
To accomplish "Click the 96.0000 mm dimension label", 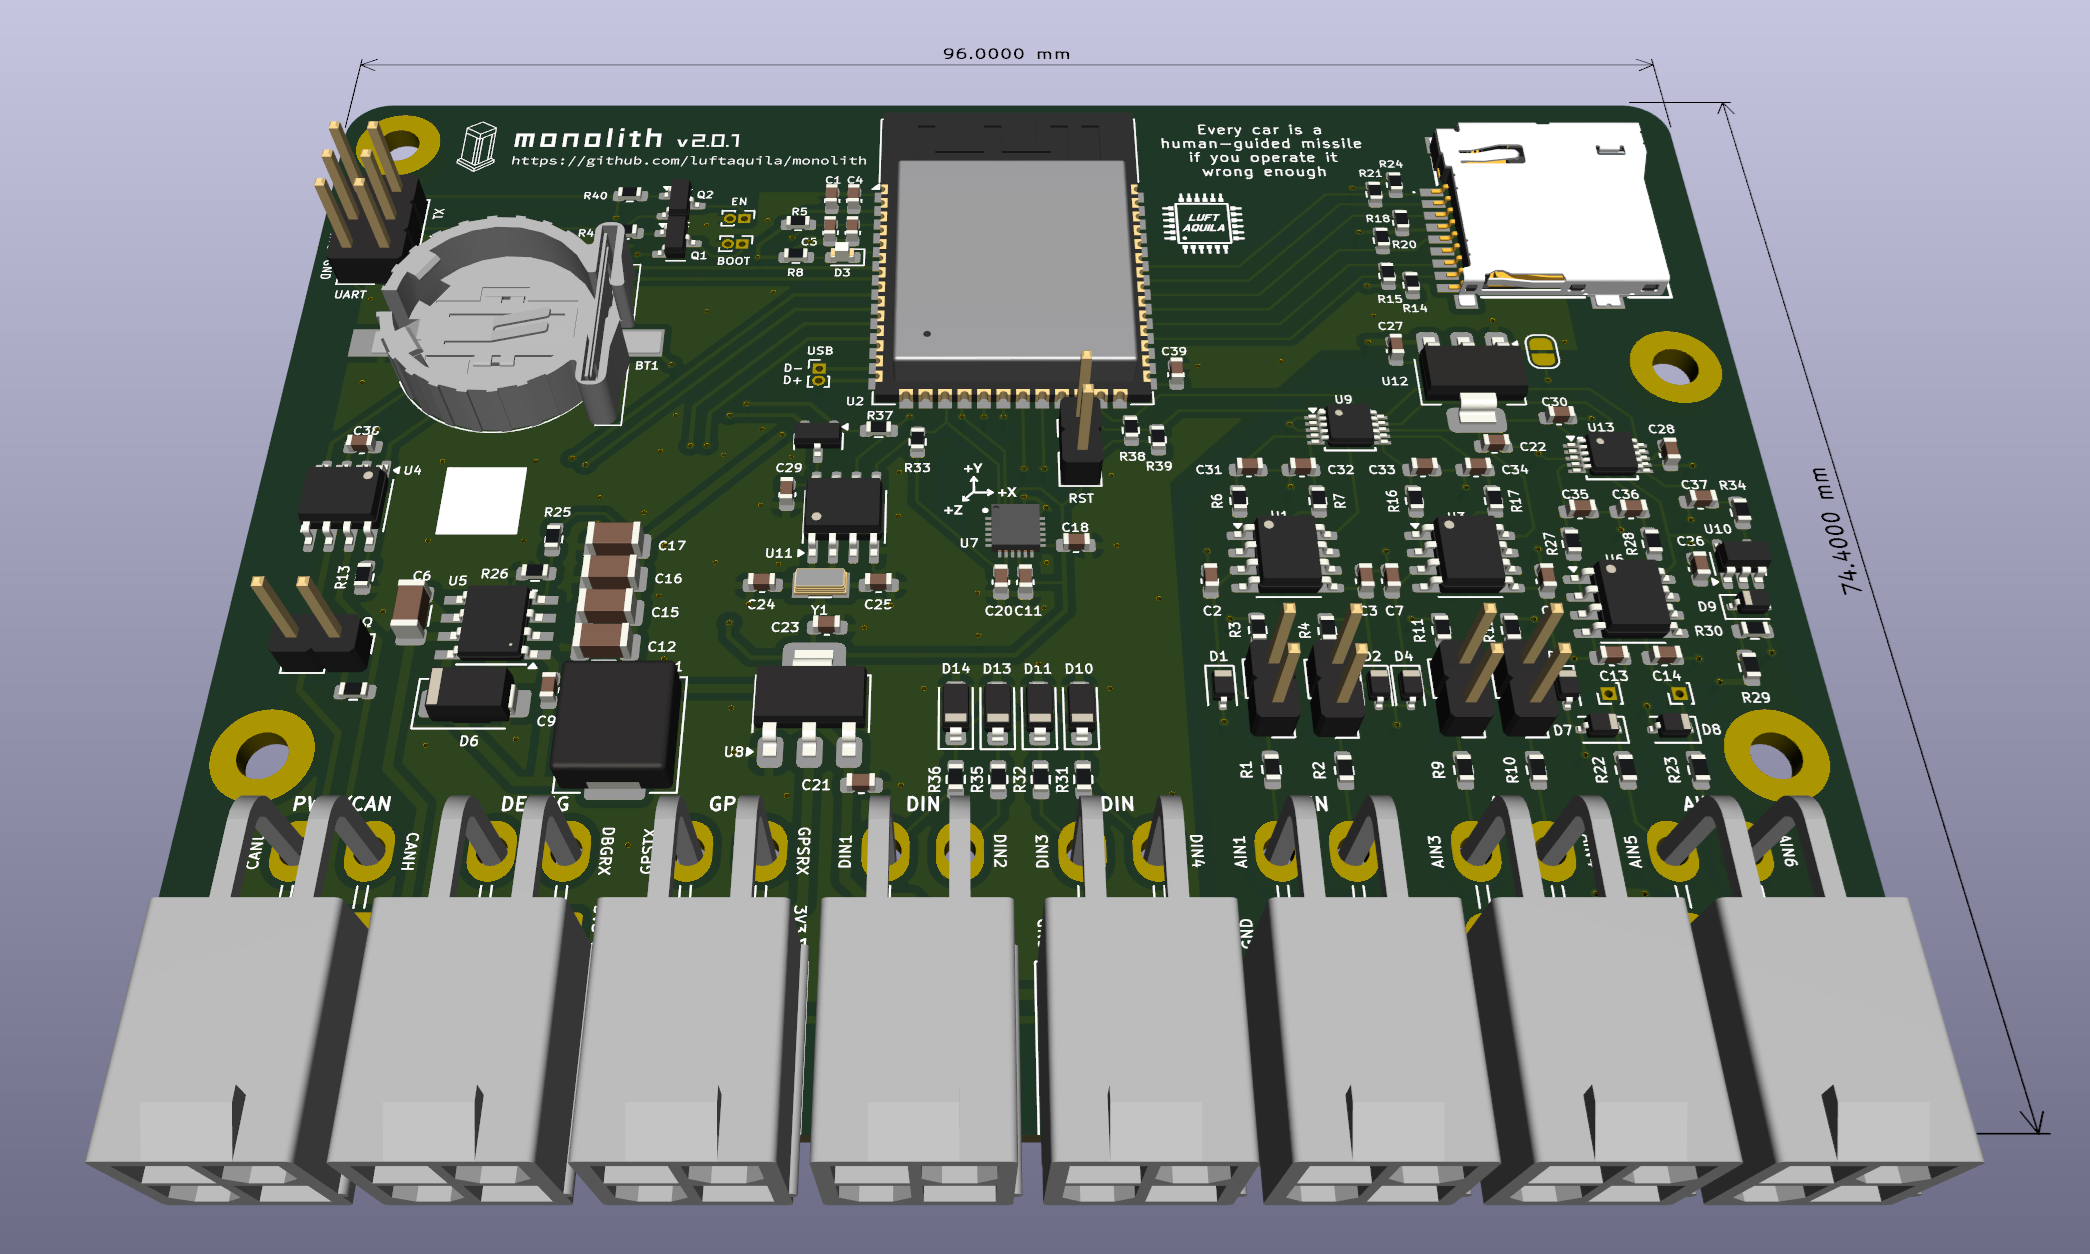I will (1005, 54).
